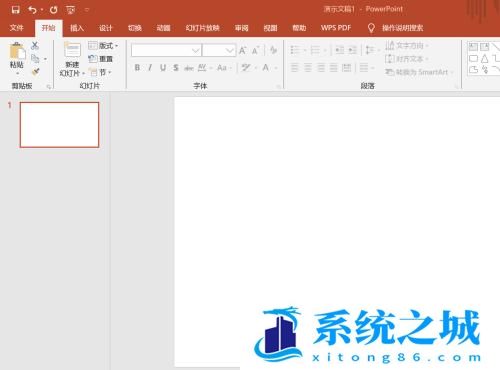Open the 段落 Paragraph dialog launcher
This screenshot has width=500, height=370.
[x=457, y=87]
